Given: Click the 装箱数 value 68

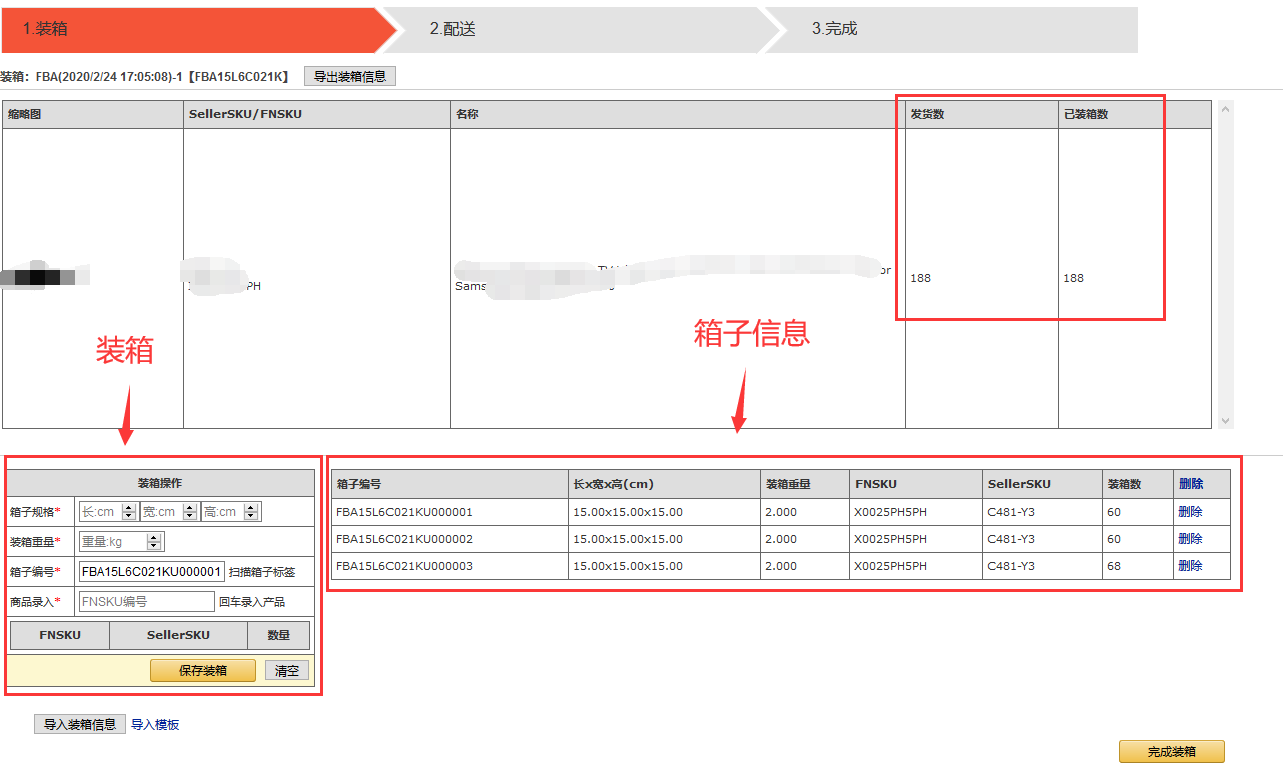Looking at the screenshot, I should 1114,566.
